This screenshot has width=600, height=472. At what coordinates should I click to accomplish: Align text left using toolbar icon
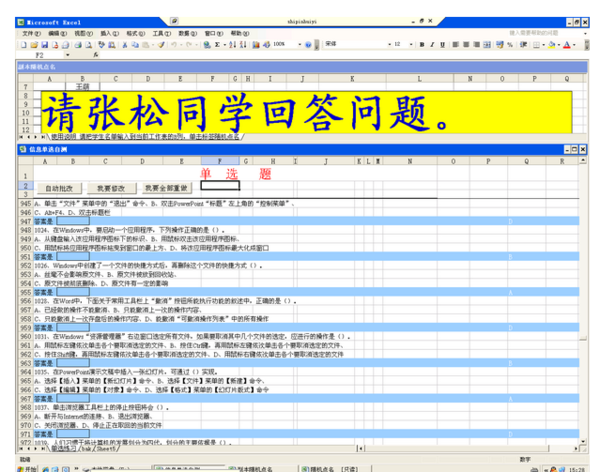(455, 45)
